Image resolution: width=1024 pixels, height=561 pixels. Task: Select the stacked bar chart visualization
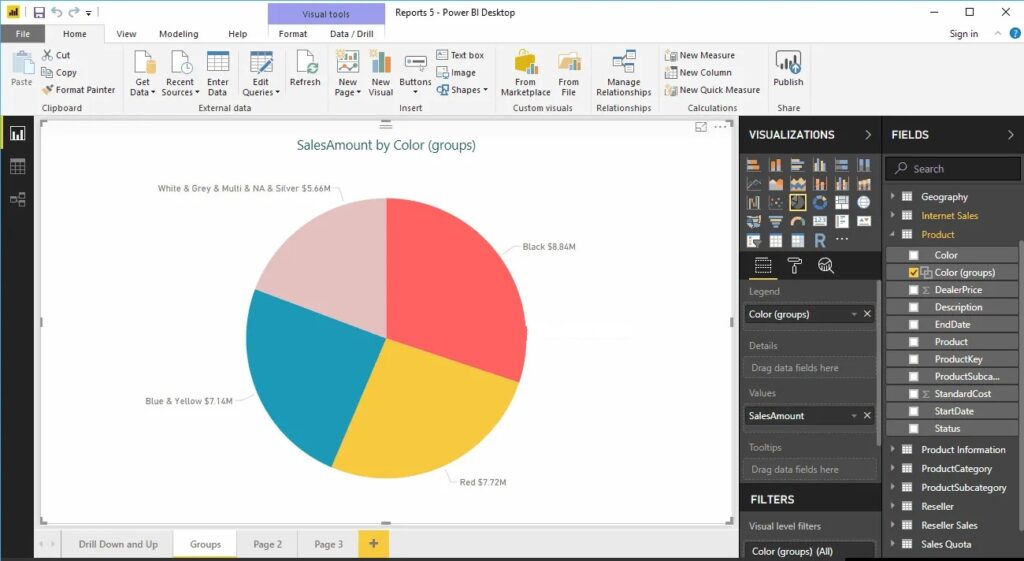753,165
